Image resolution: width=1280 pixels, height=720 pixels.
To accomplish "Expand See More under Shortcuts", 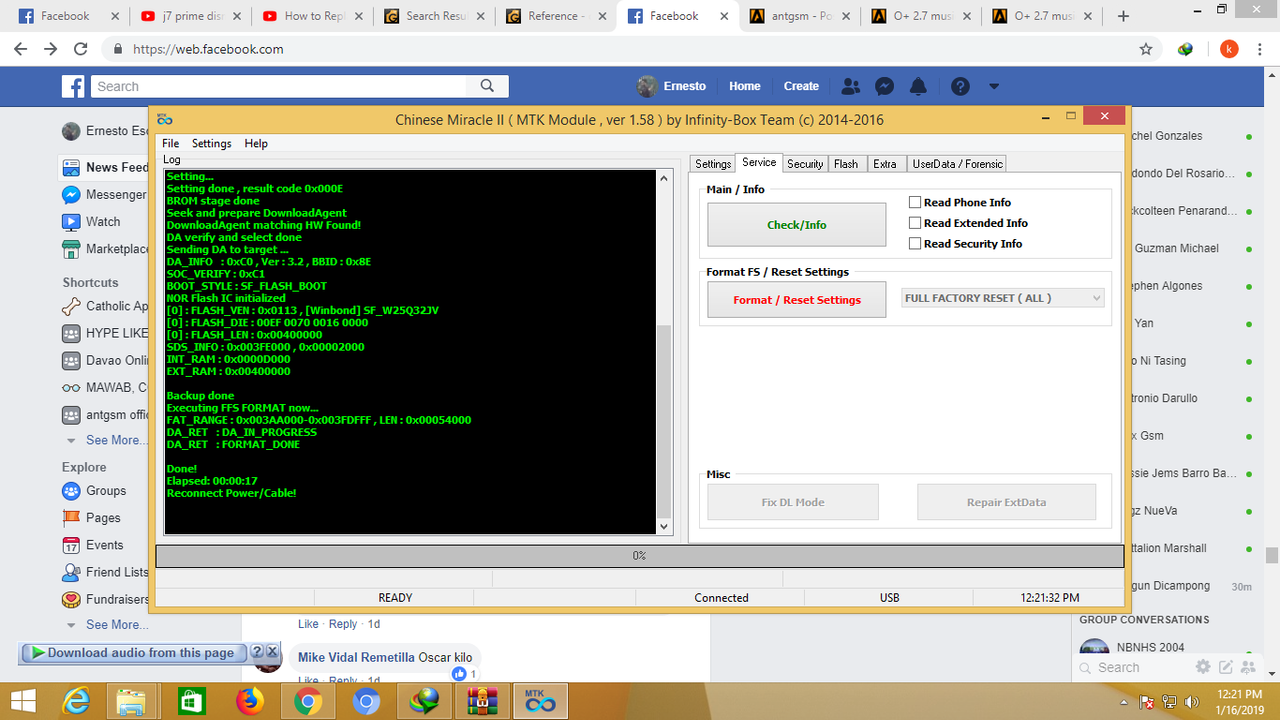I will point(115,440).
